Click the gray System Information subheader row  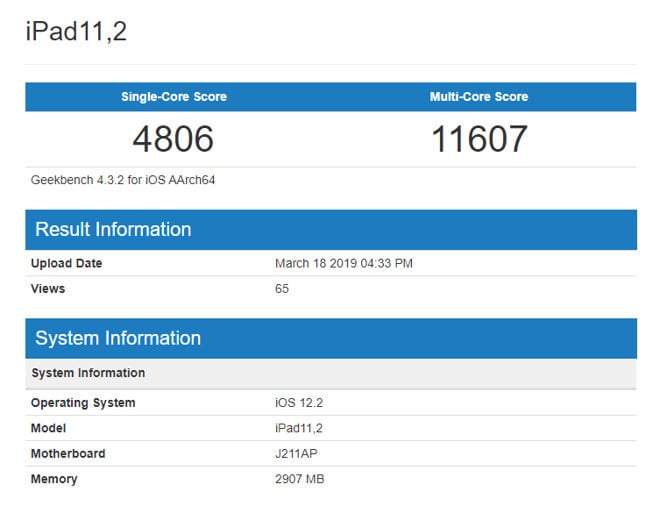point(331,373)
